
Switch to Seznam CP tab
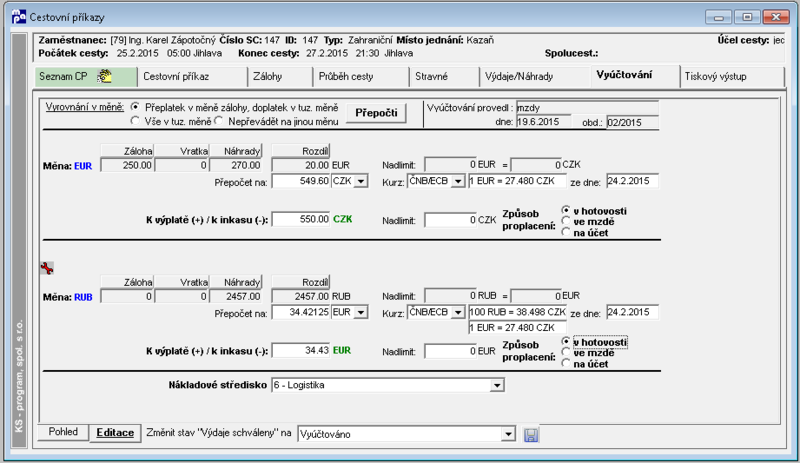(86, 77)
